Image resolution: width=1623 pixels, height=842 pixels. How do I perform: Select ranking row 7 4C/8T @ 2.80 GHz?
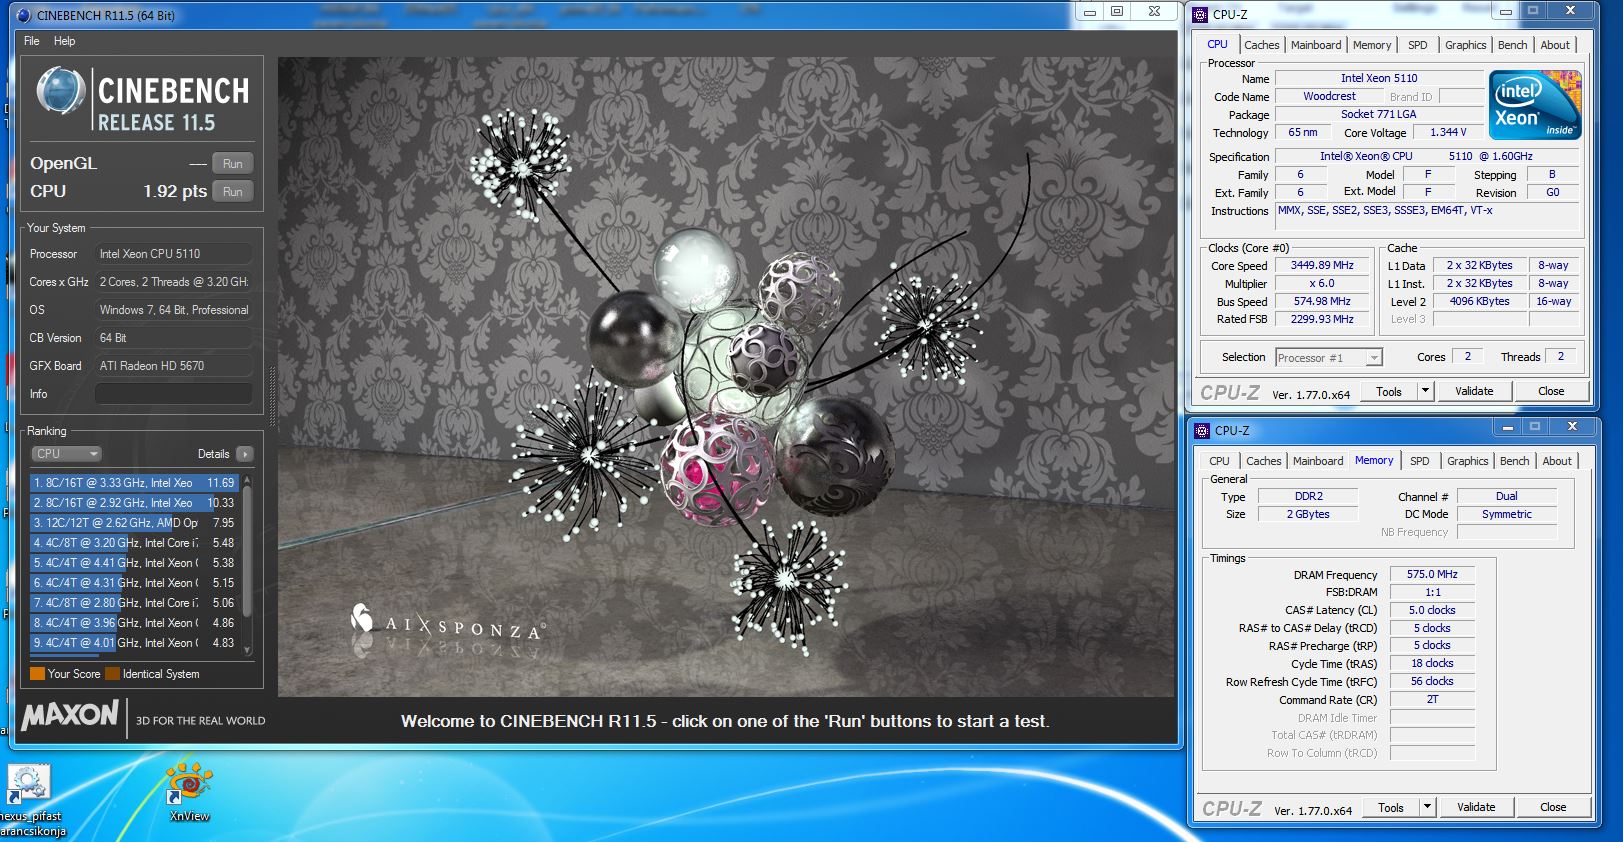tap(134, 603)
